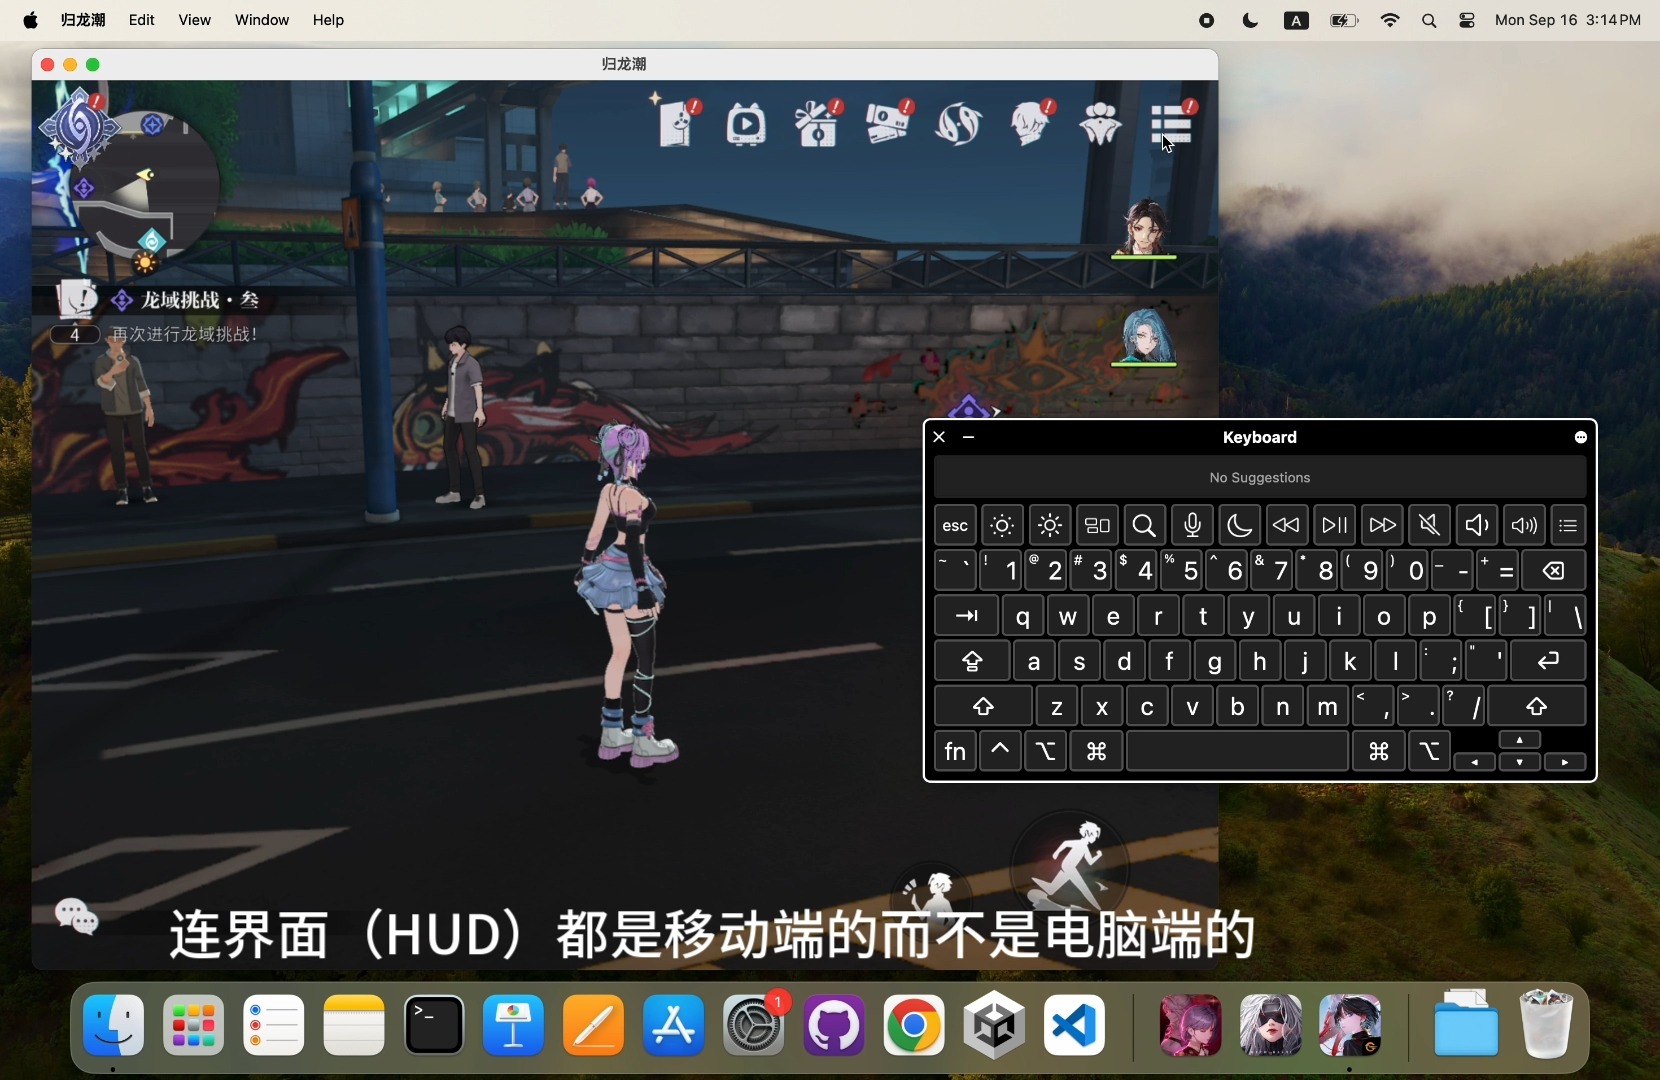Click the right arrow key on the keyboard
This screenshot has width=1660, height=1080.
pos(1567,763)
